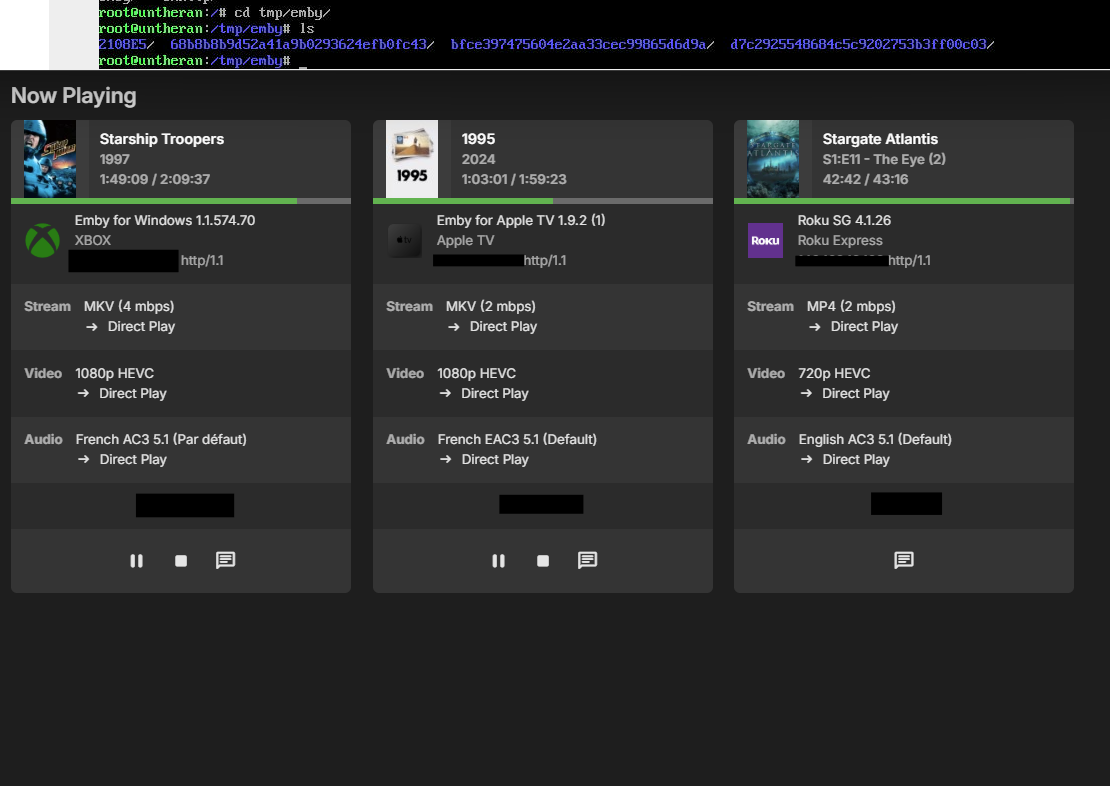Click the 2108E5 directory in the terminal
The width and height of the screenshot is (1110, 786).
[x=120, y=44]
